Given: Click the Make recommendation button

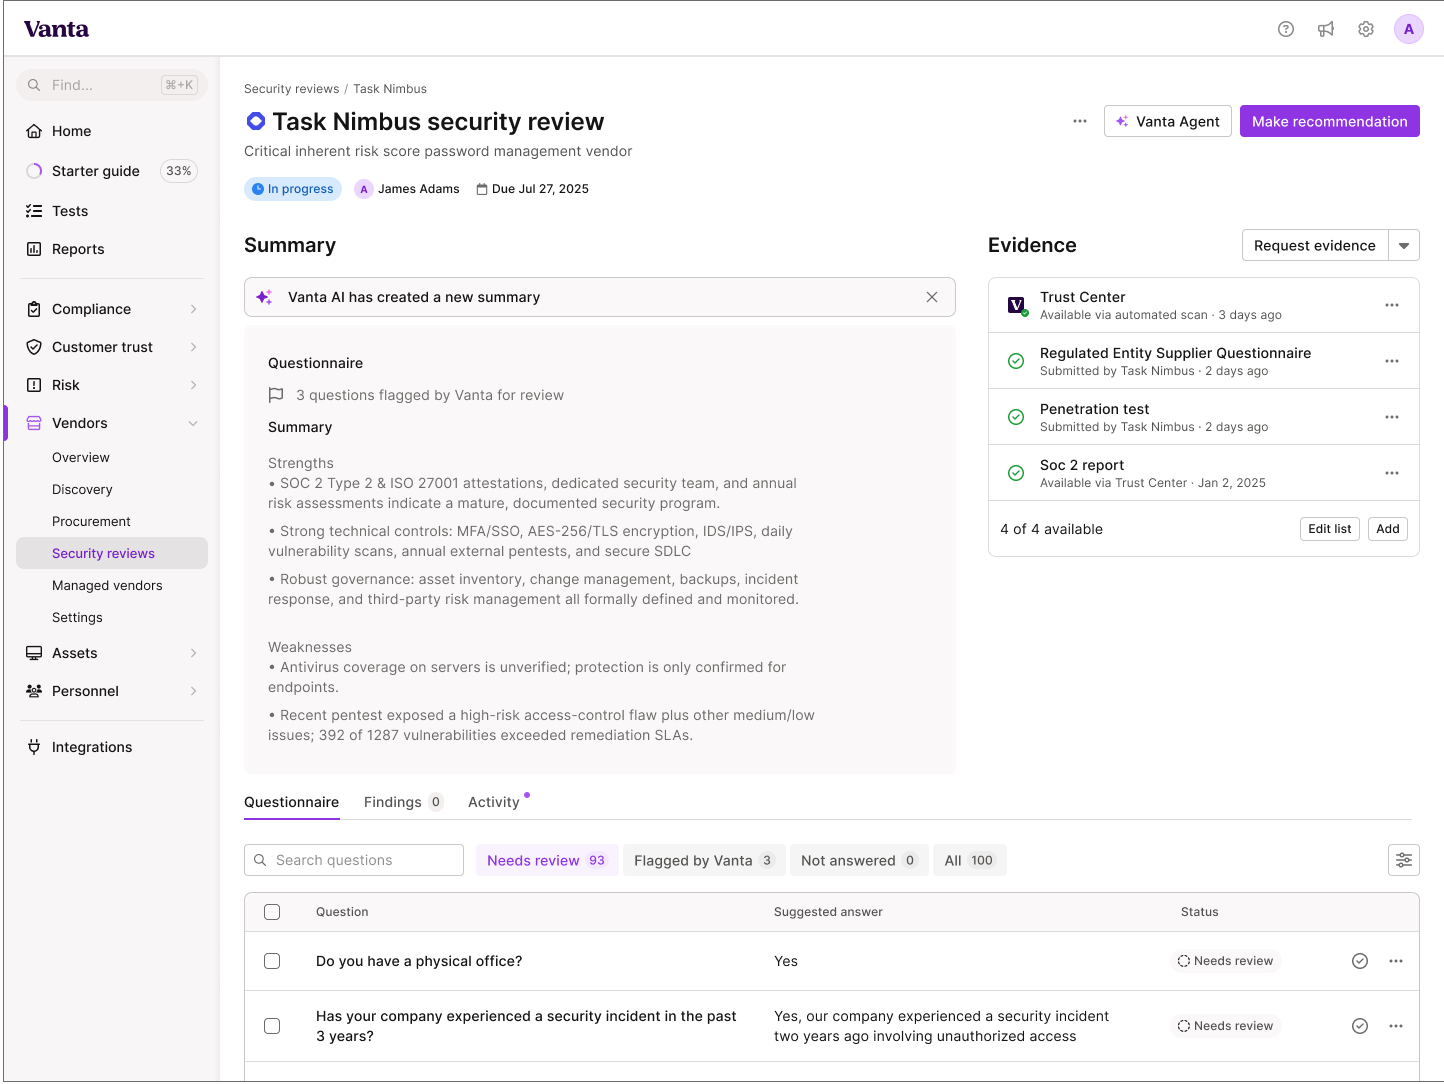Looking at the screenshot, I should coord(1329,121).
